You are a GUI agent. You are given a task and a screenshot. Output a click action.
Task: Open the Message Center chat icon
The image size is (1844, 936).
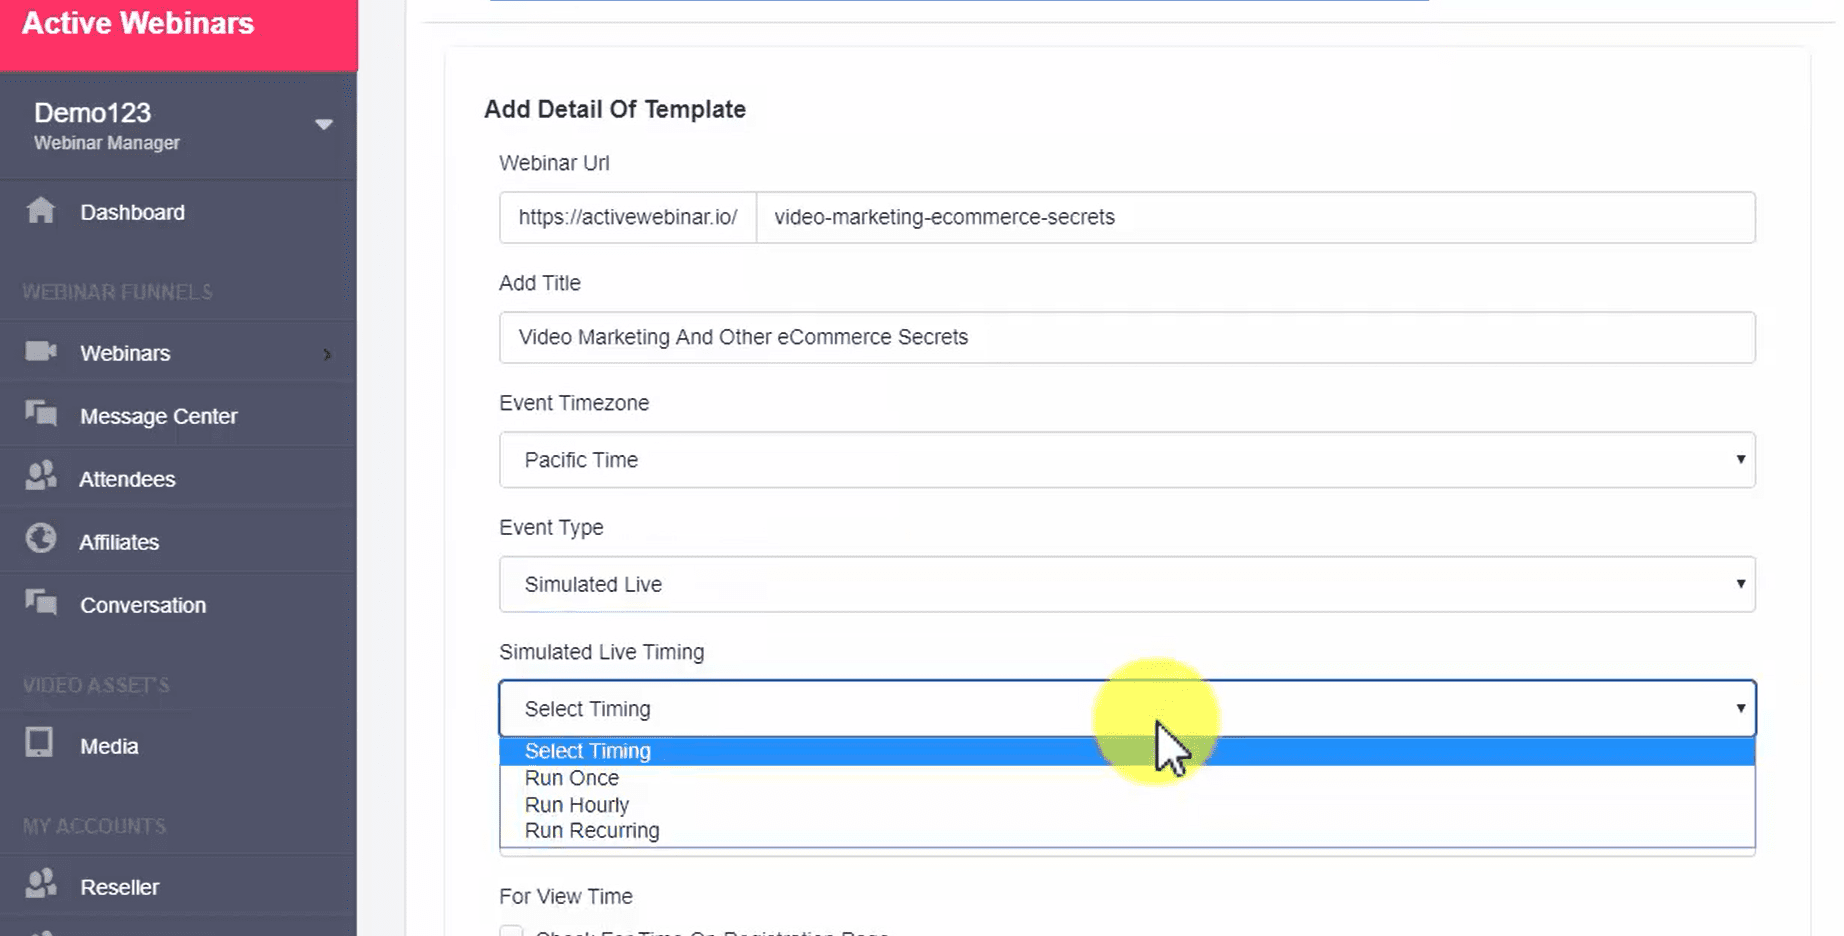click(x=41, y=413)
